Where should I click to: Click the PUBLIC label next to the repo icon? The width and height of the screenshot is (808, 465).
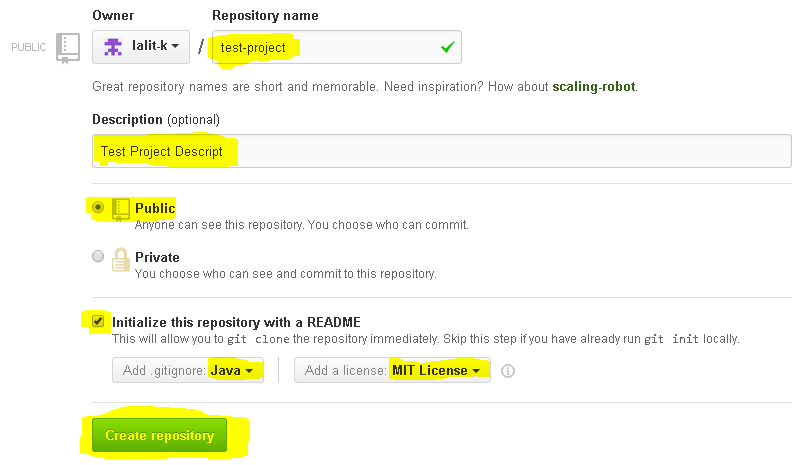coord(29,47)
